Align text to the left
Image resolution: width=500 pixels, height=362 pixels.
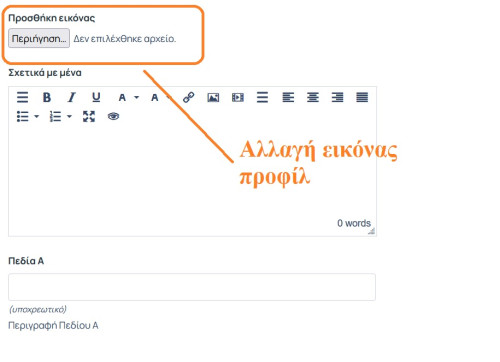click(288, 97)
